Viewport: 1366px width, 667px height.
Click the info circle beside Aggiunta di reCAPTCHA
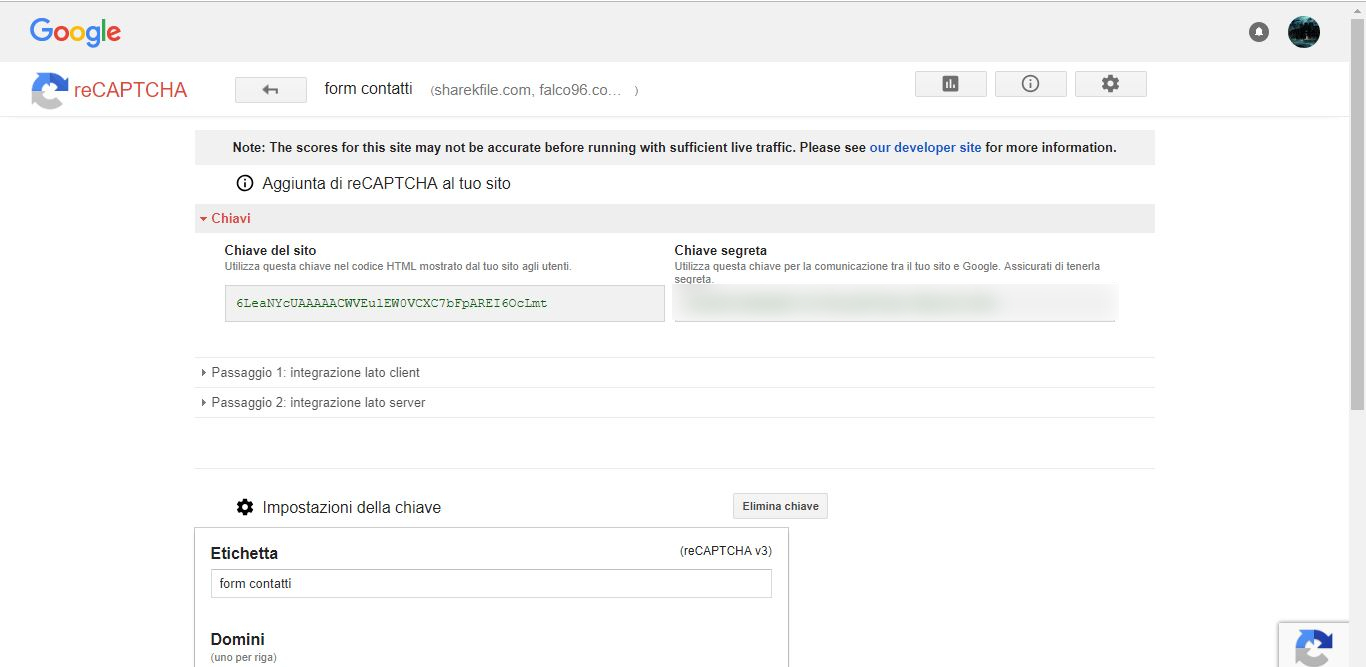[x=244, y=183]
